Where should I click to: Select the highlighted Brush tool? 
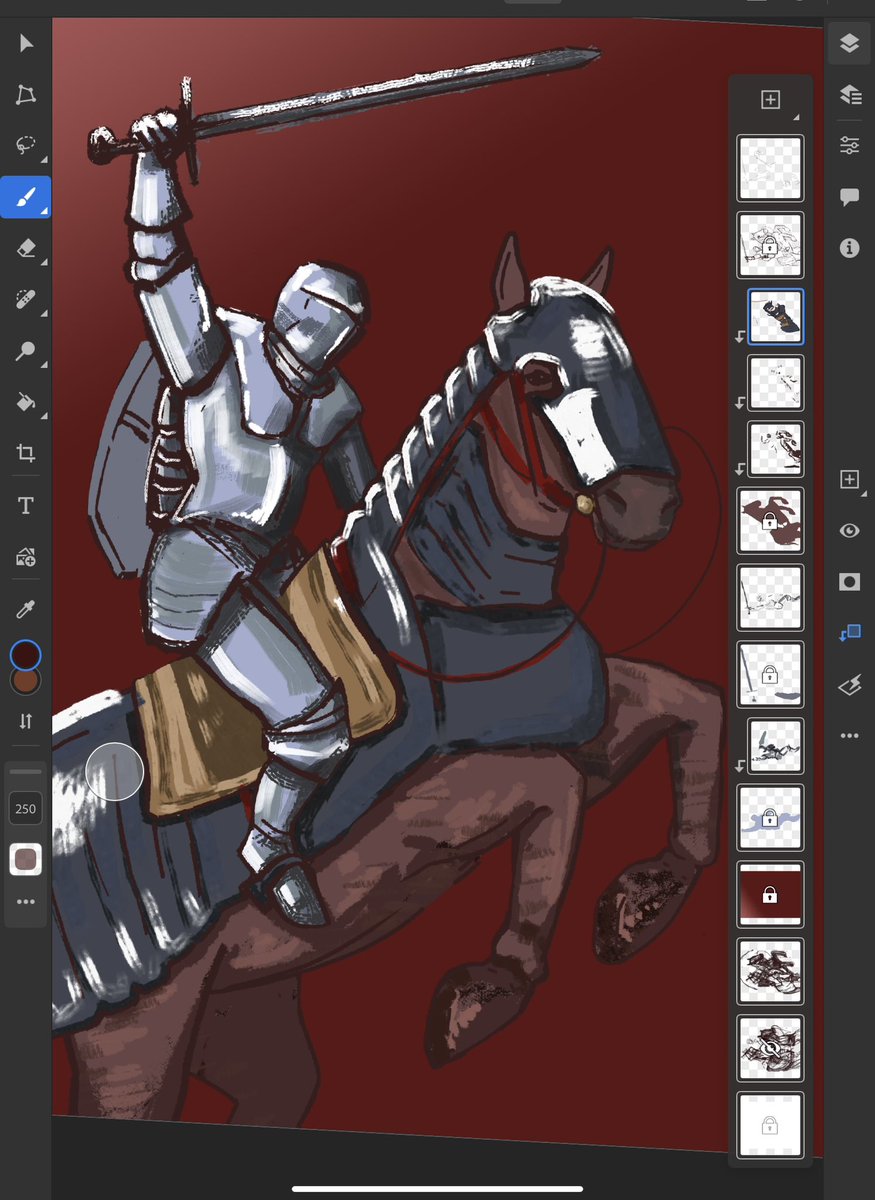coord(26,197)
